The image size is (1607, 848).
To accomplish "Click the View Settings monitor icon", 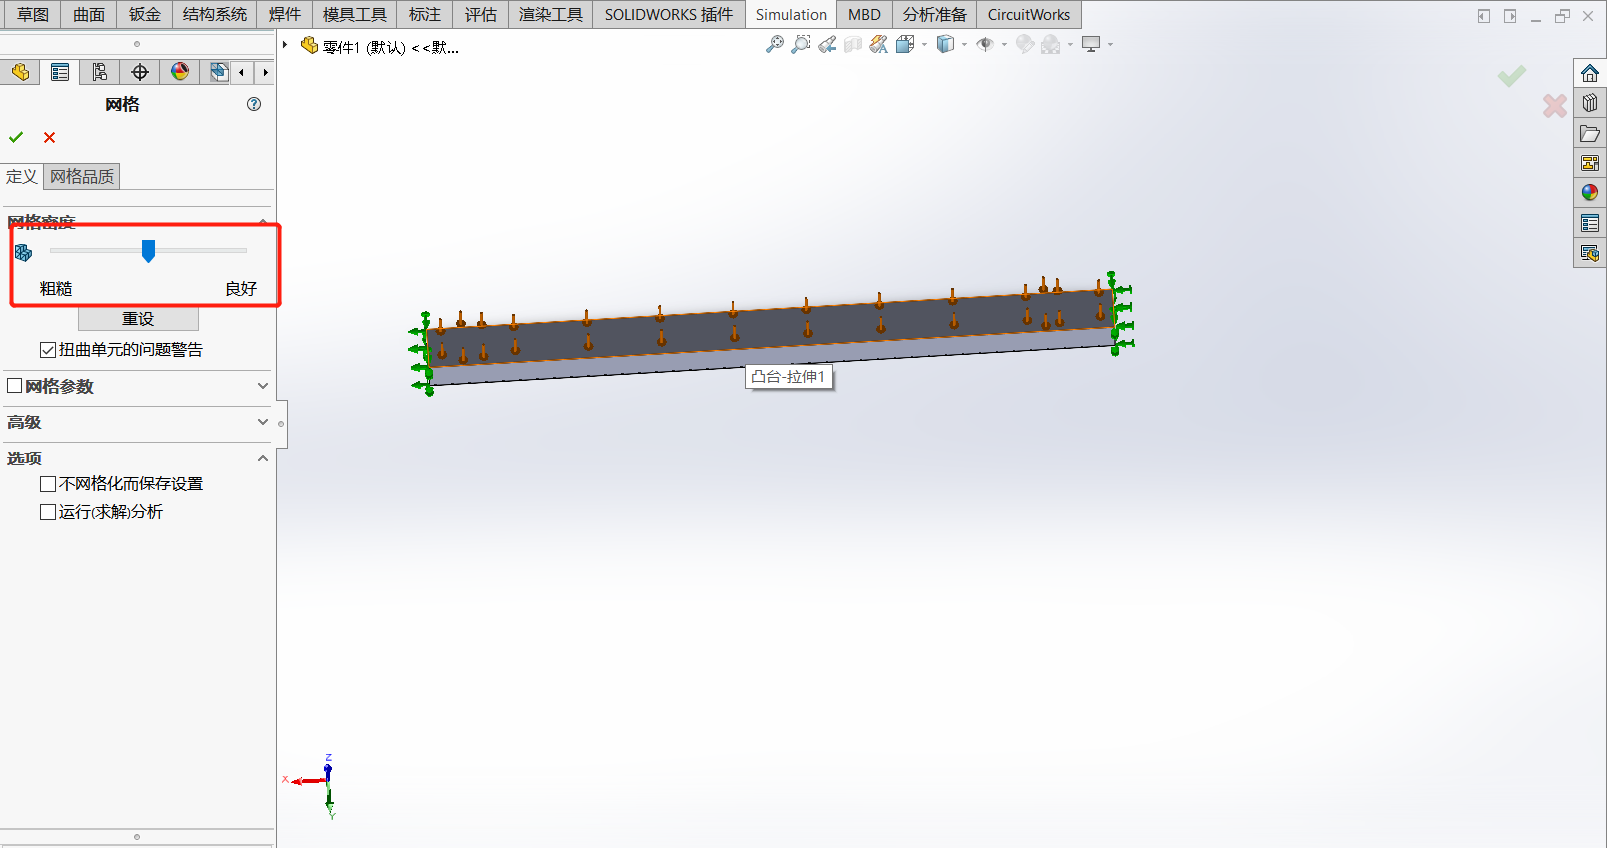I will 1091,44.
